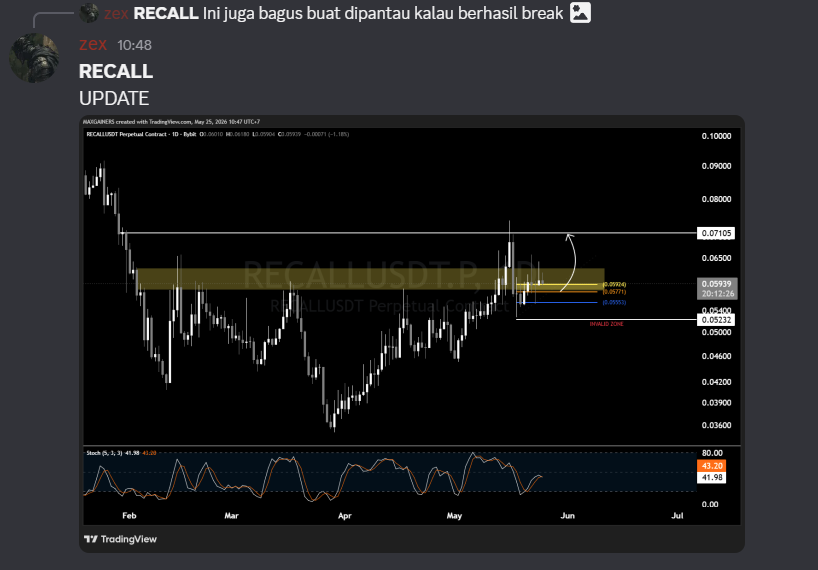The width and height of the screenshot is (818, 570).
Task: Click the orange 43.20 stochastic value
Action: [712, 466]
